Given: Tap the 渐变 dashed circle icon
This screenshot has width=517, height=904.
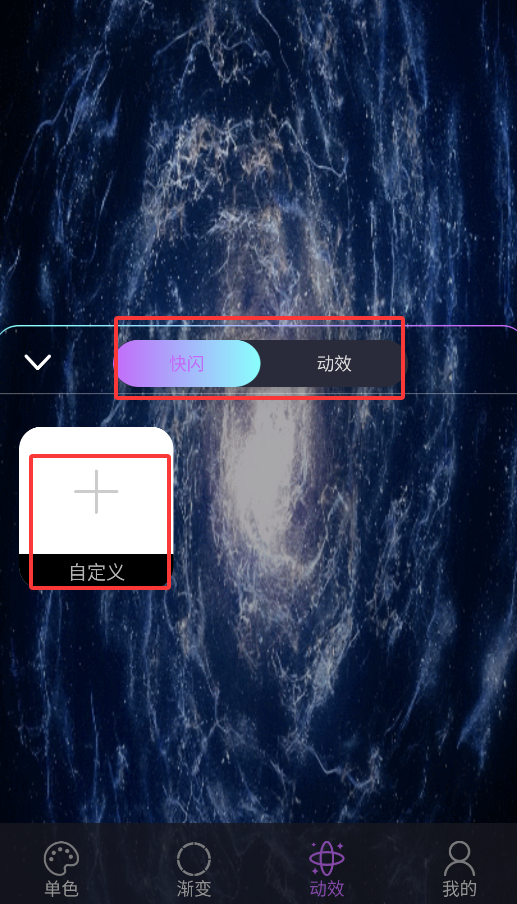Looking at the screenshot, I should click(x=194, y=859).
